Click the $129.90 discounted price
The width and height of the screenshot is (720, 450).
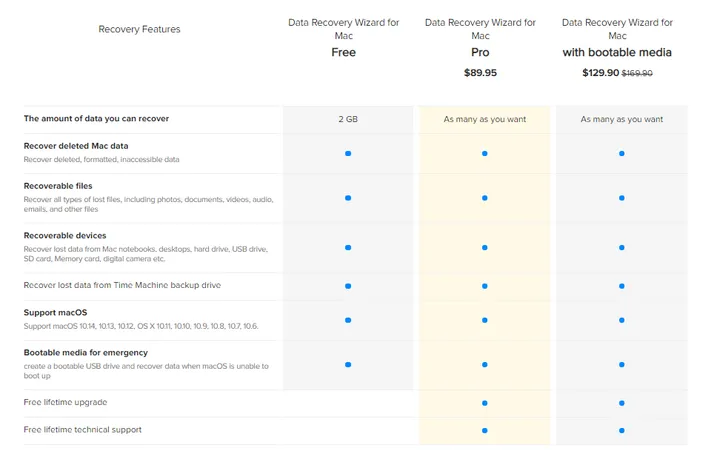pos(600,73)
